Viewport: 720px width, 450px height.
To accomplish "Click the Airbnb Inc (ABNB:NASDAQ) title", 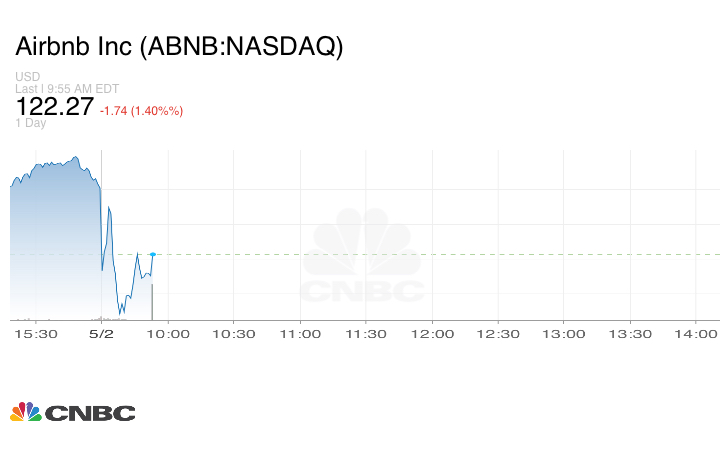I will [179, 46].
